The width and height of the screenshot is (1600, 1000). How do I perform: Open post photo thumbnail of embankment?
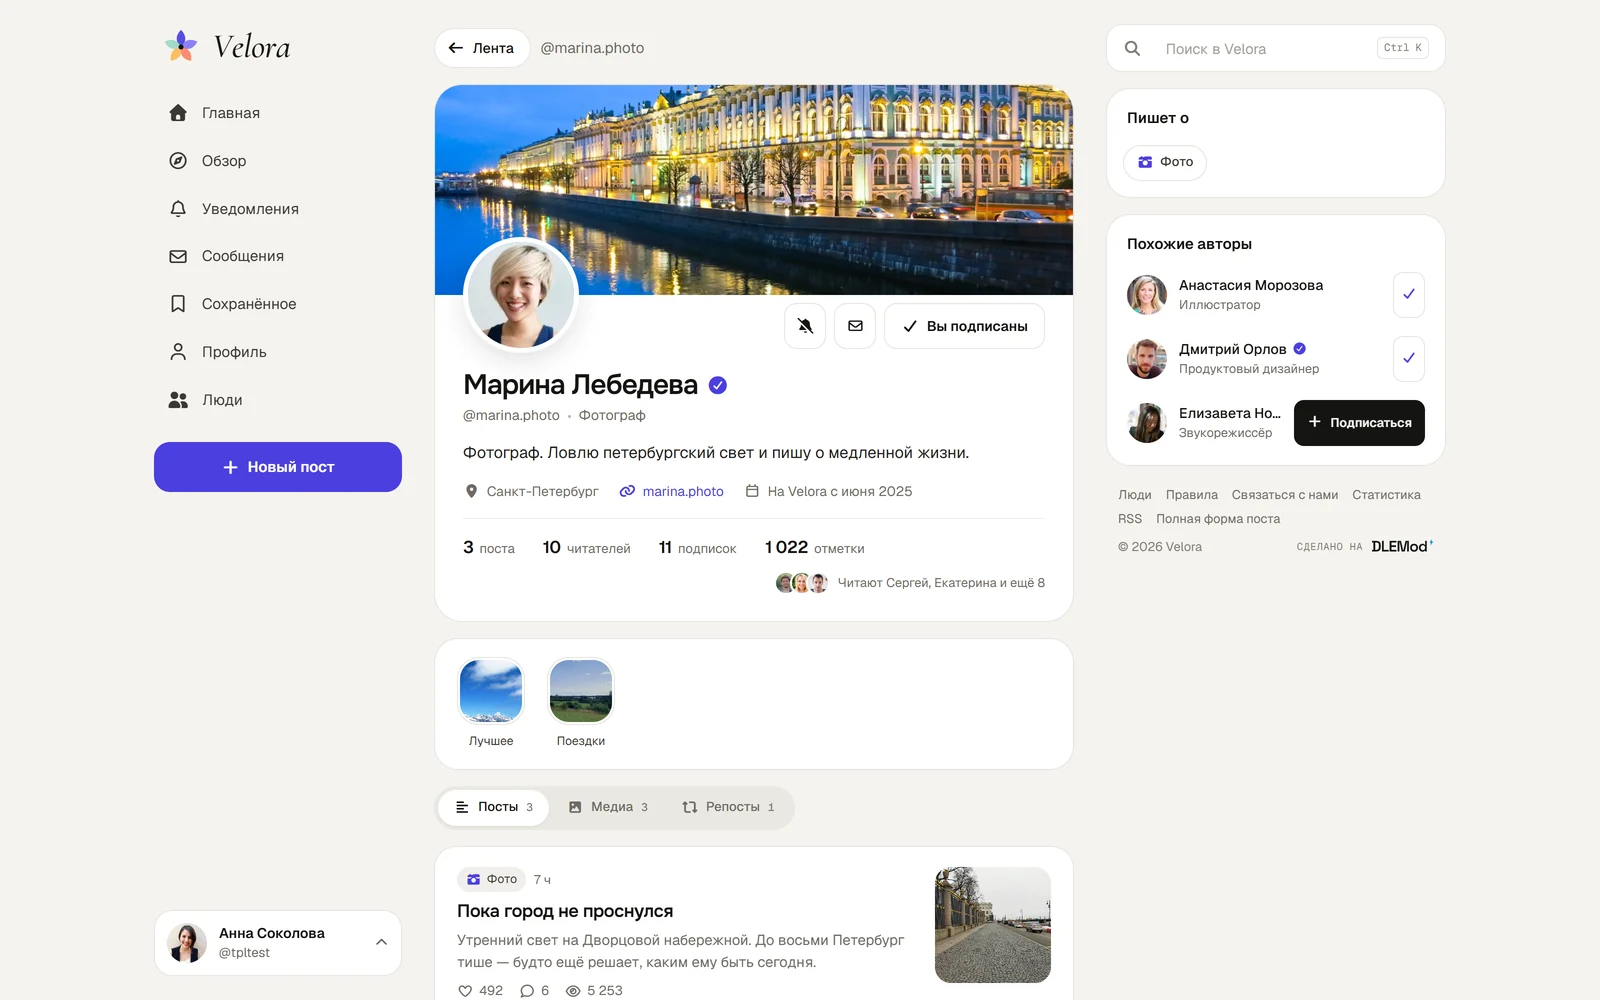[x=993, y=925]
